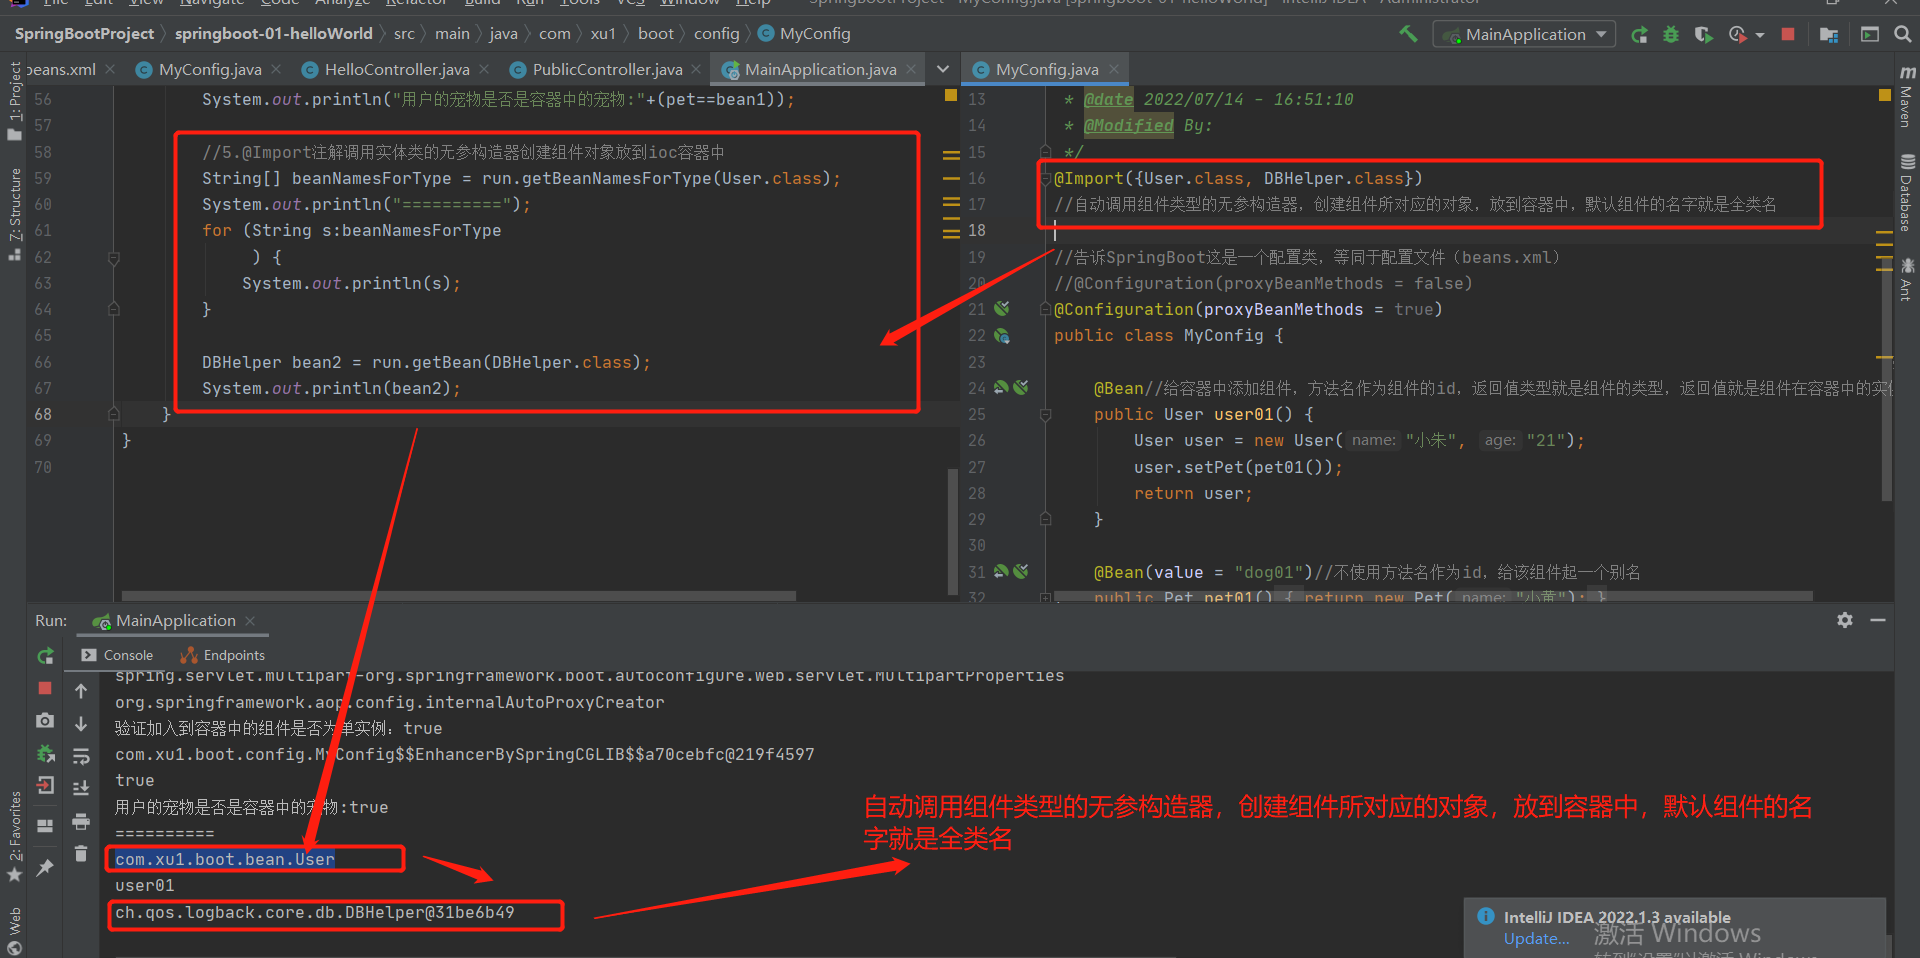Image resolution: width=1920 pixels, height=958 pixels.
Task: Print the console output
Action: point(81,821)
